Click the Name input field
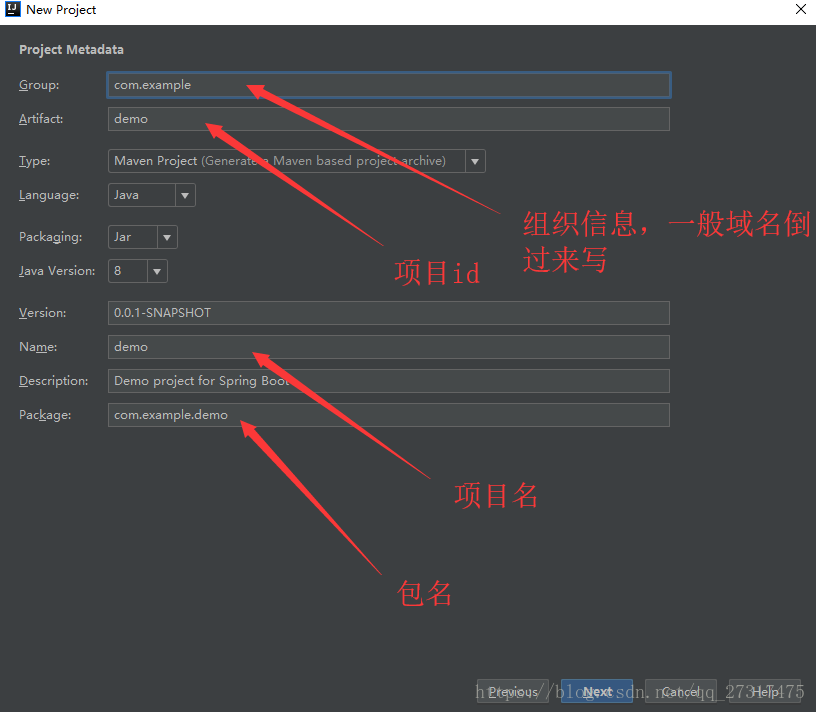Screen dimensions: 816x712 [389, 347]
